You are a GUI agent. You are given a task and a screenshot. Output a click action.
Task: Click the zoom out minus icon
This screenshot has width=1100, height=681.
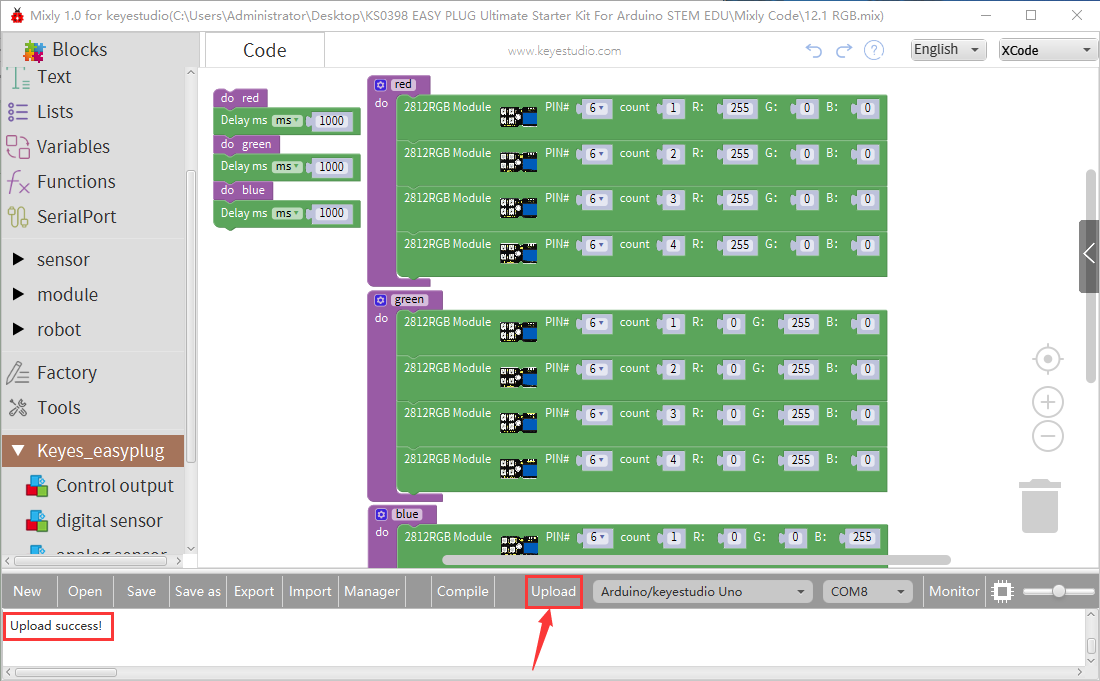[x=1047, y=436]
